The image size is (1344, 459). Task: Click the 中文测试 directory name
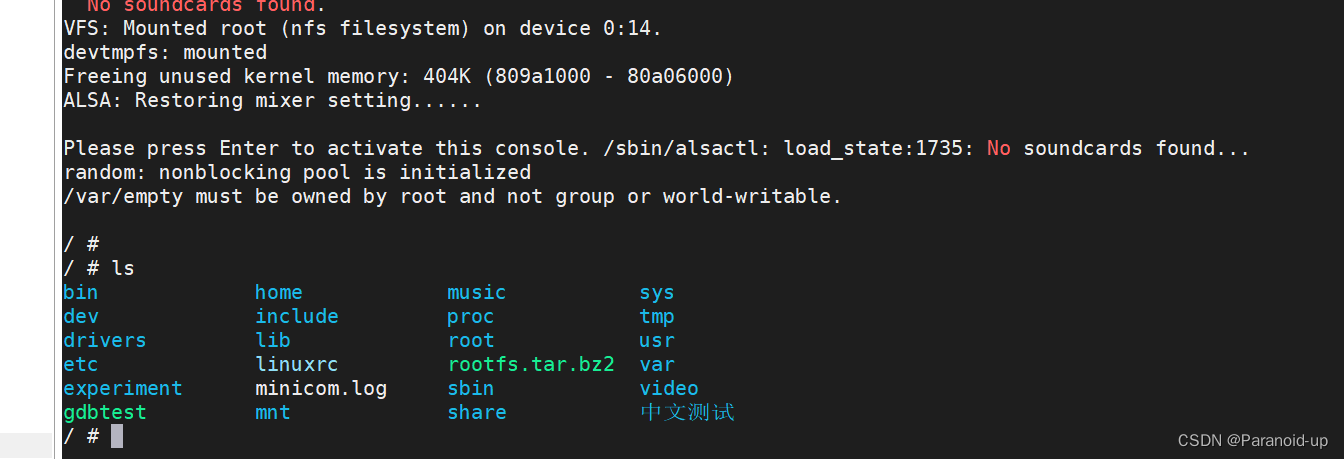click(x=687, y=412)
